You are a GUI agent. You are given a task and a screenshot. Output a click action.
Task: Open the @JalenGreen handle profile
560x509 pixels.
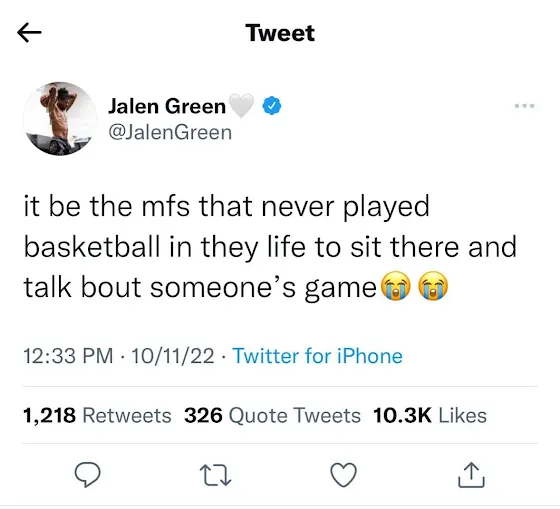(x=170, y=133)
